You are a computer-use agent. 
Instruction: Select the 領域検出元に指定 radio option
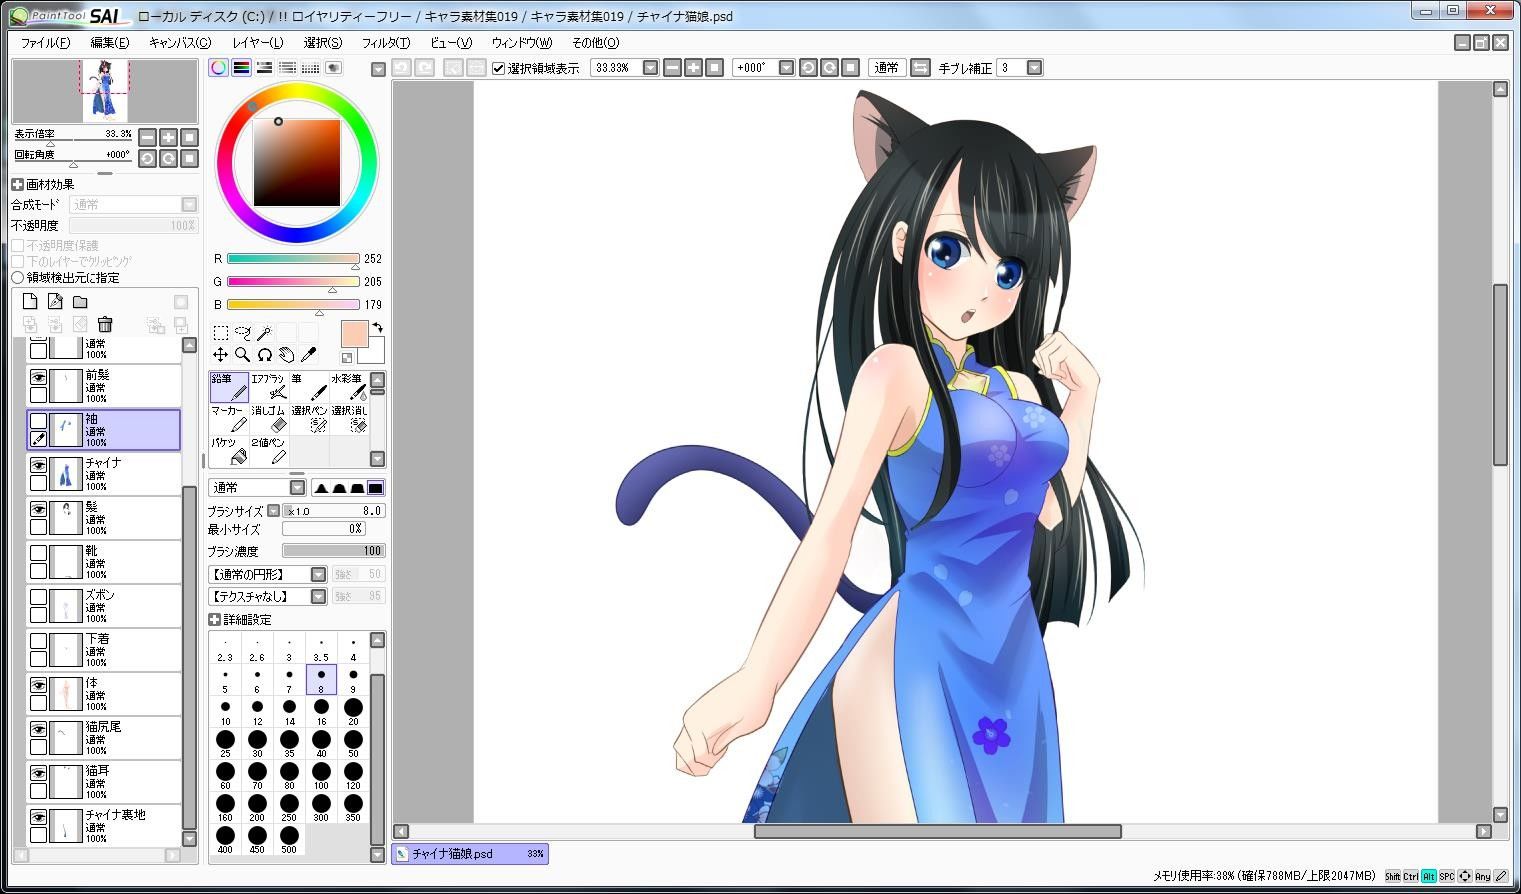(x=18, y=277)
